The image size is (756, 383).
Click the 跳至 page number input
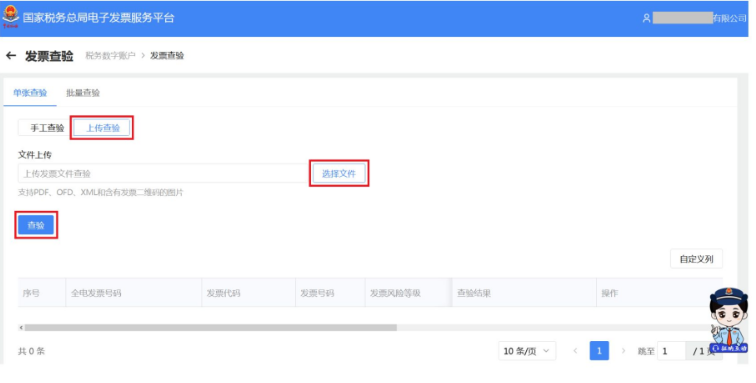pos(671,351)
